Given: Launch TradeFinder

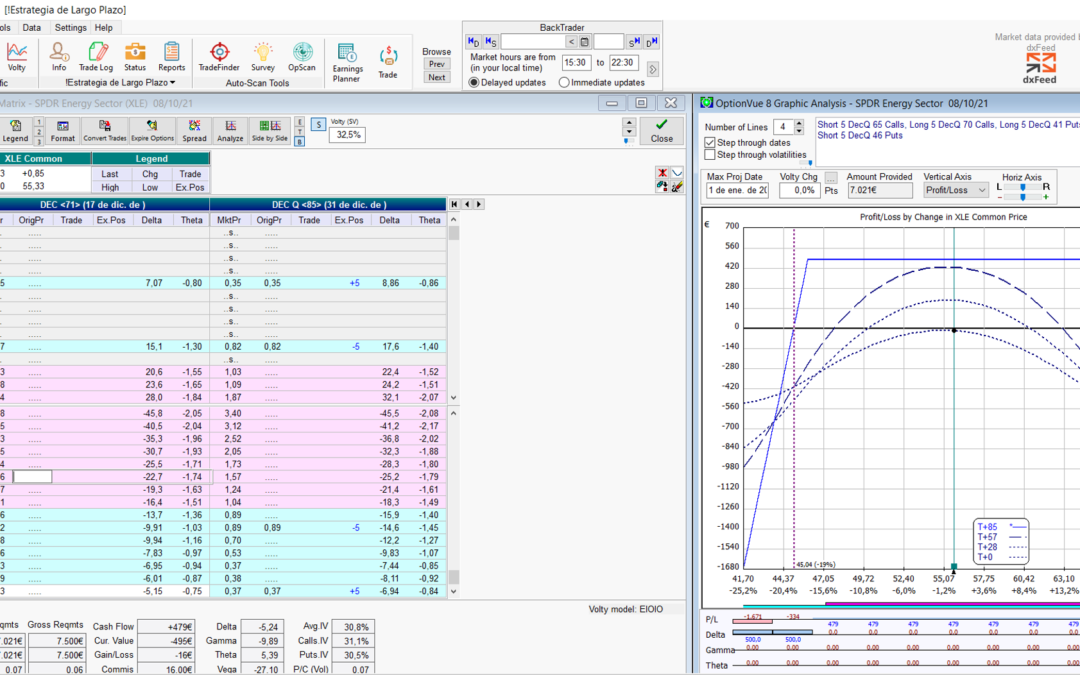Looking at the screenshot, I should coord(219,56).
